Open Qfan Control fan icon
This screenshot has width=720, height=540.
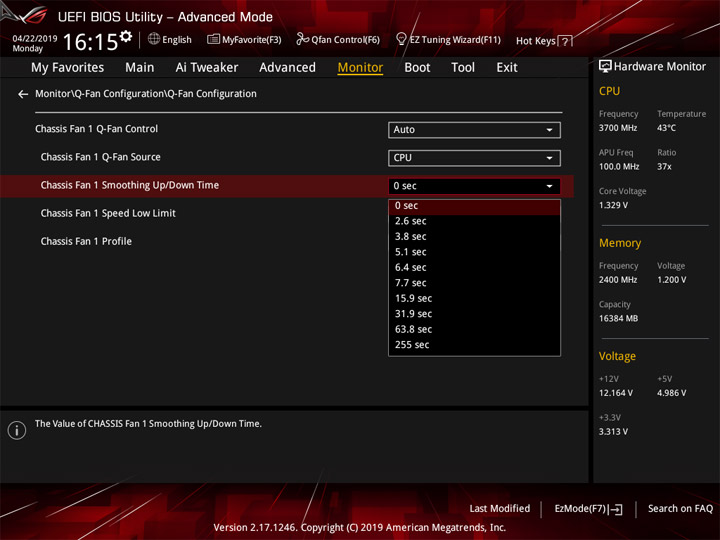click(302, 39)
